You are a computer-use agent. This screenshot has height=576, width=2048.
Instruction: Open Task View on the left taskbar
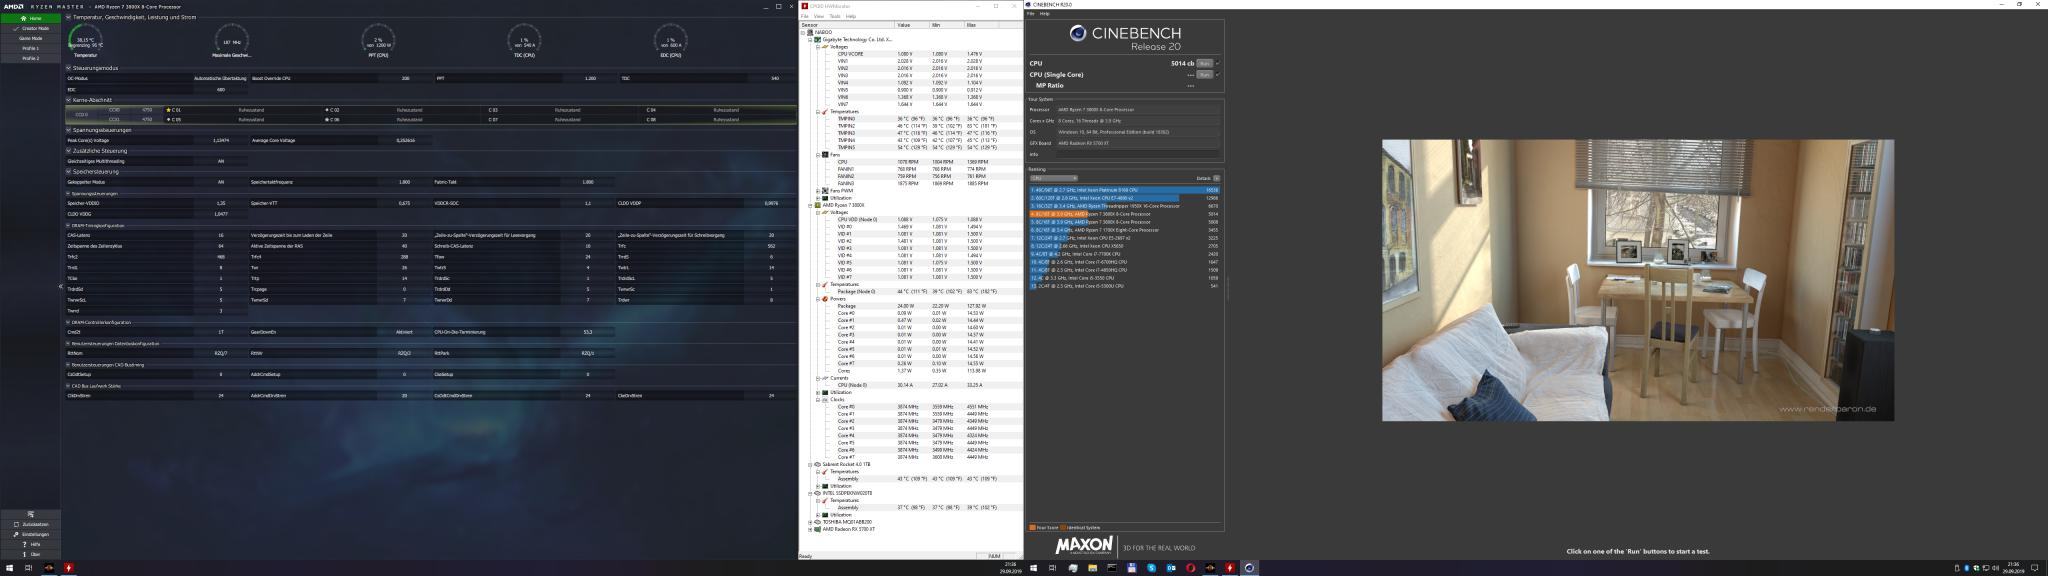click(x=28, y=568)
